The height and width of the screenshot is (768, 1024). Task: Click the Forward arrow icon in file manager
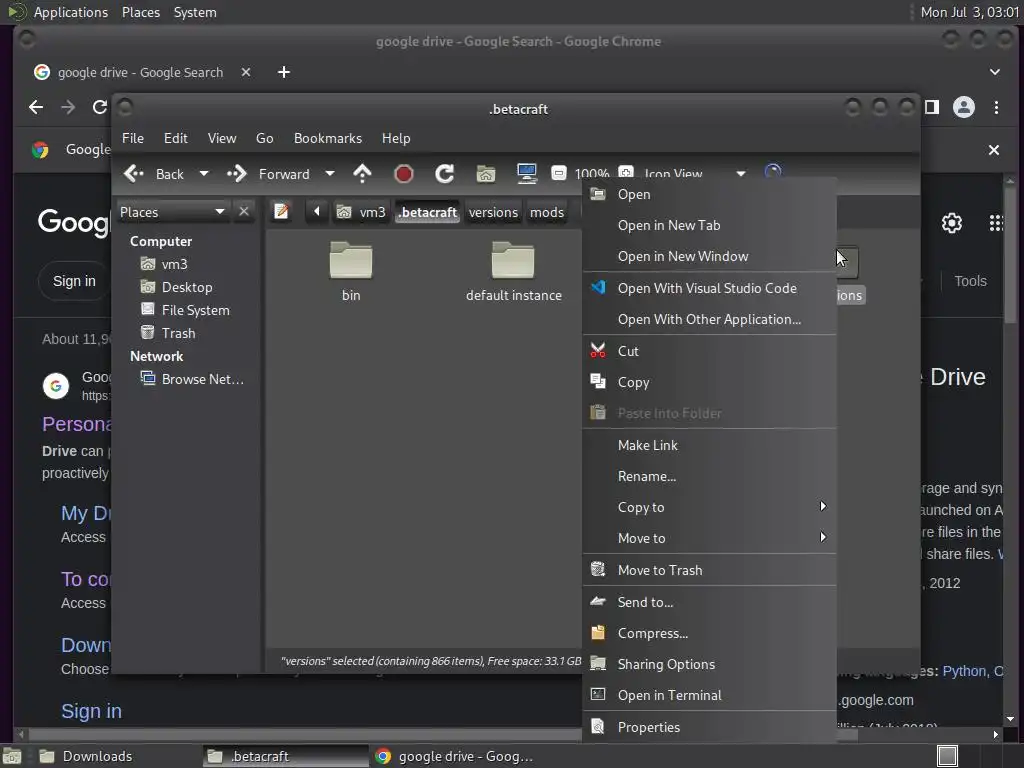(236, 174)
